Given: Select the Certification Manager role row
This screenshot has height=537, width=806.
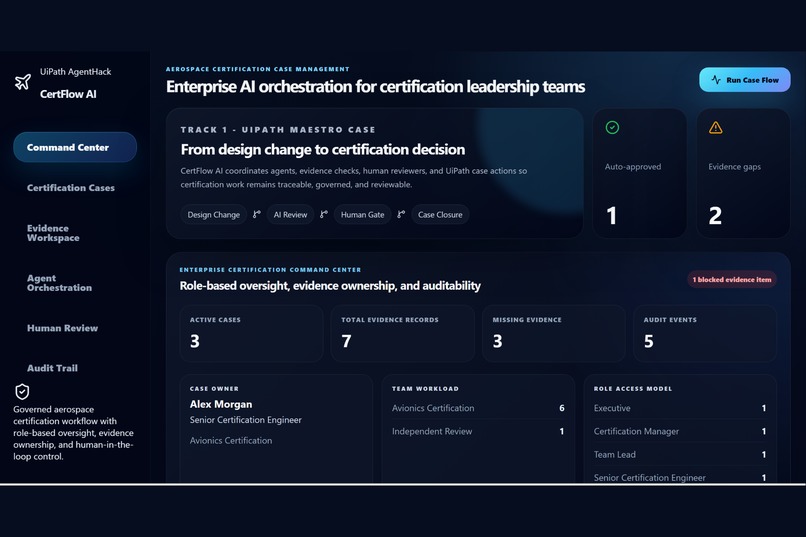Looking at the screenshot, I should coord(680,431).
